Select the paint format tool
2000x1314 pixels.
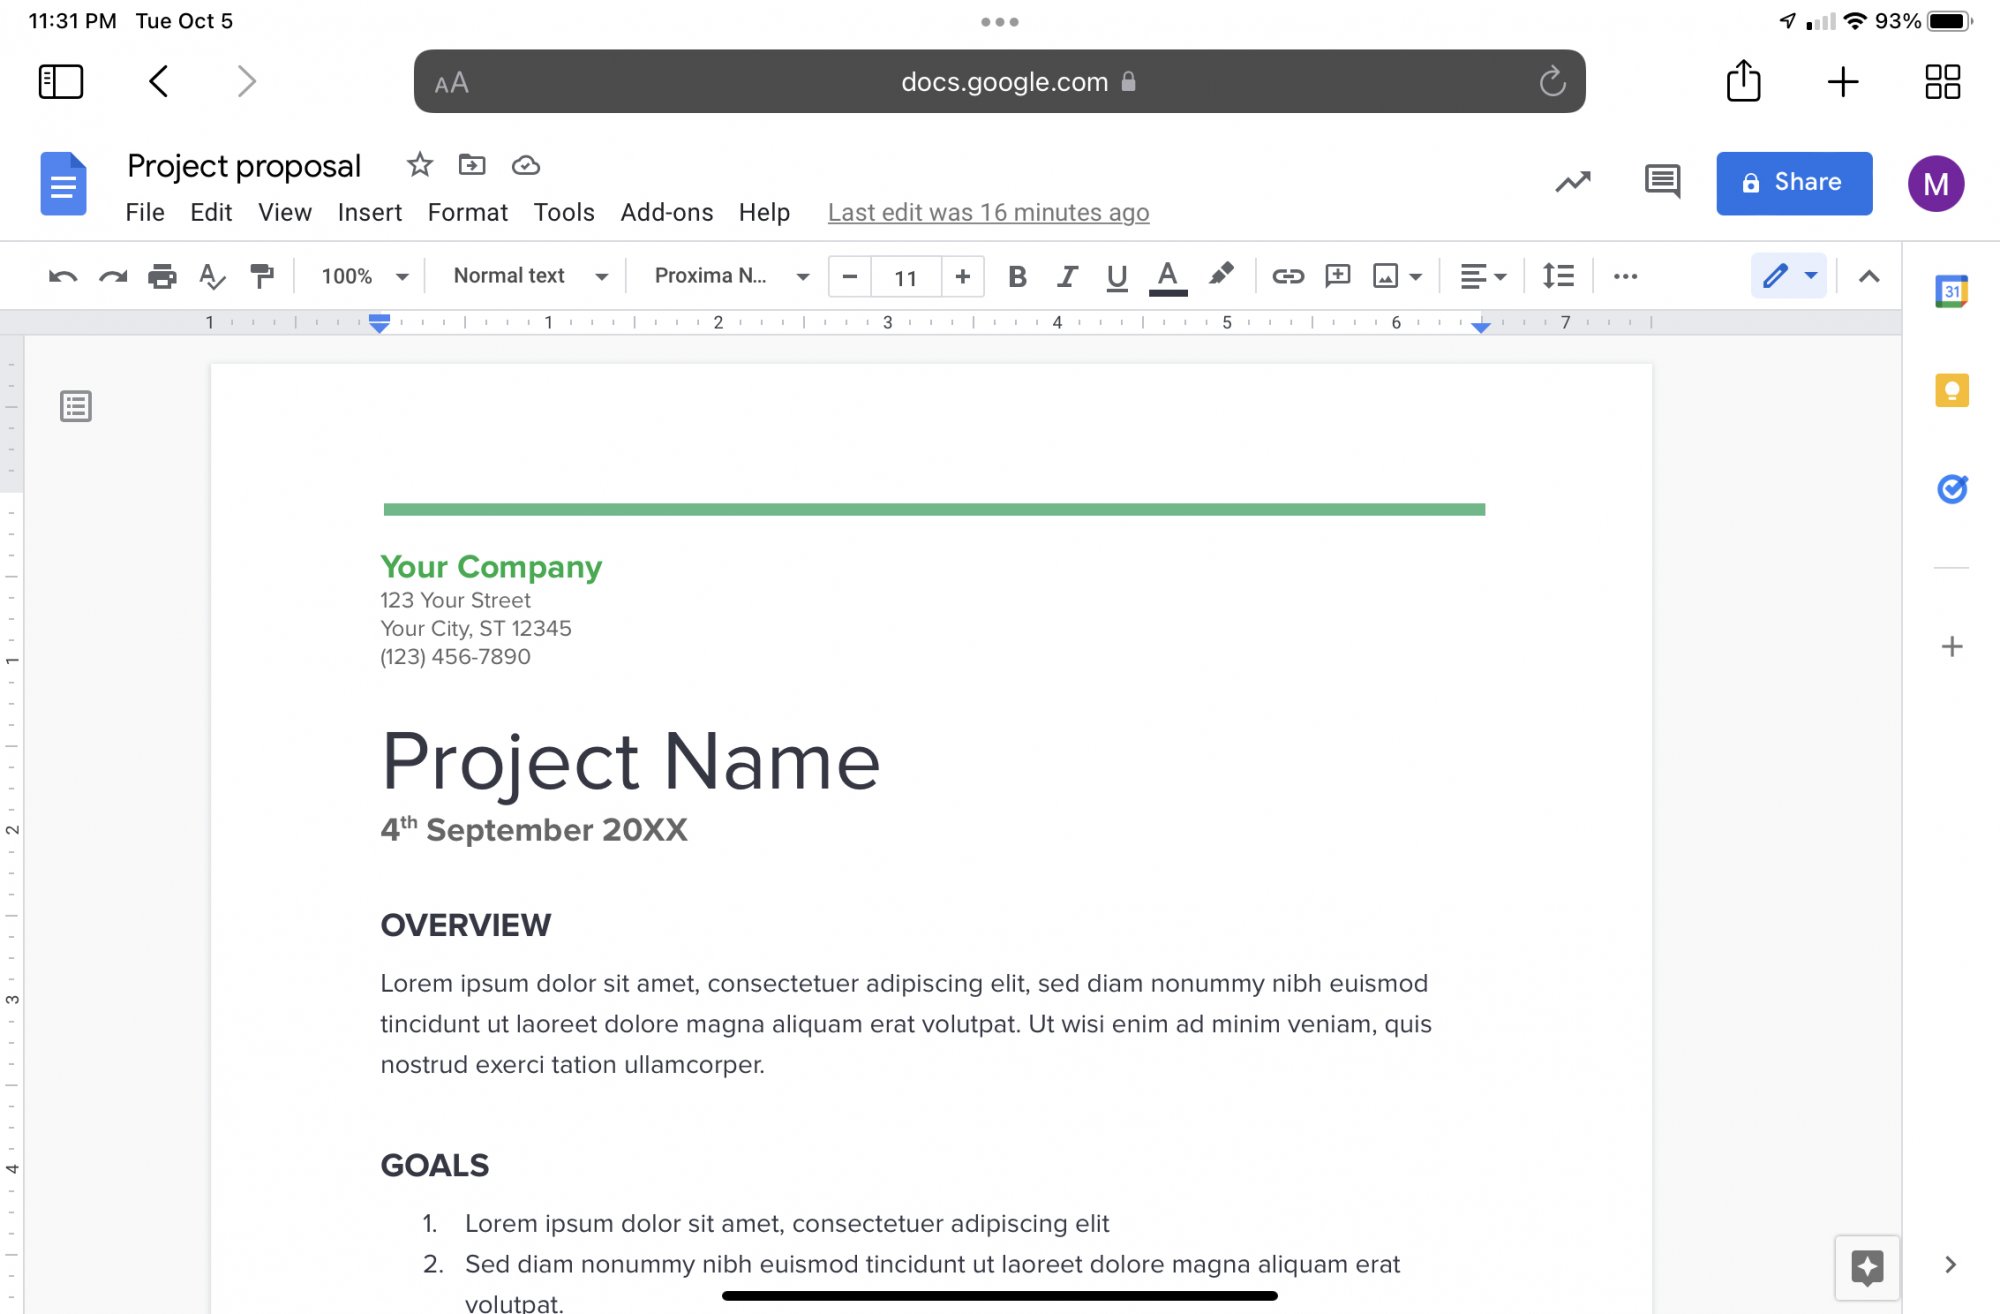point(262,276)
